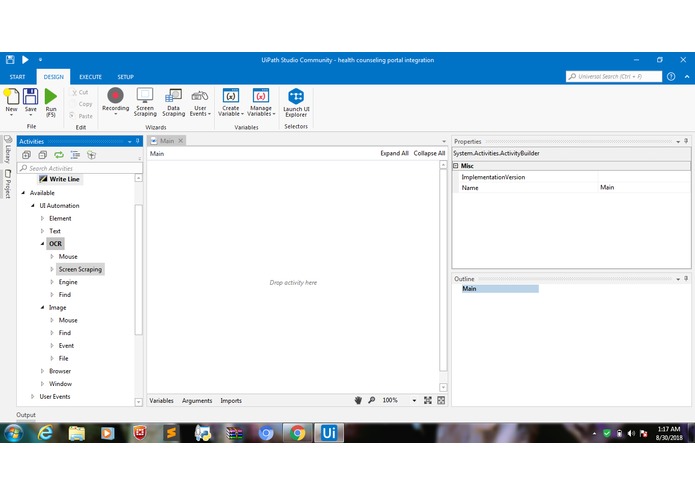The image size is (695, 494).
Task: Start the Recording wizard
Action: (x=115, y=96)
